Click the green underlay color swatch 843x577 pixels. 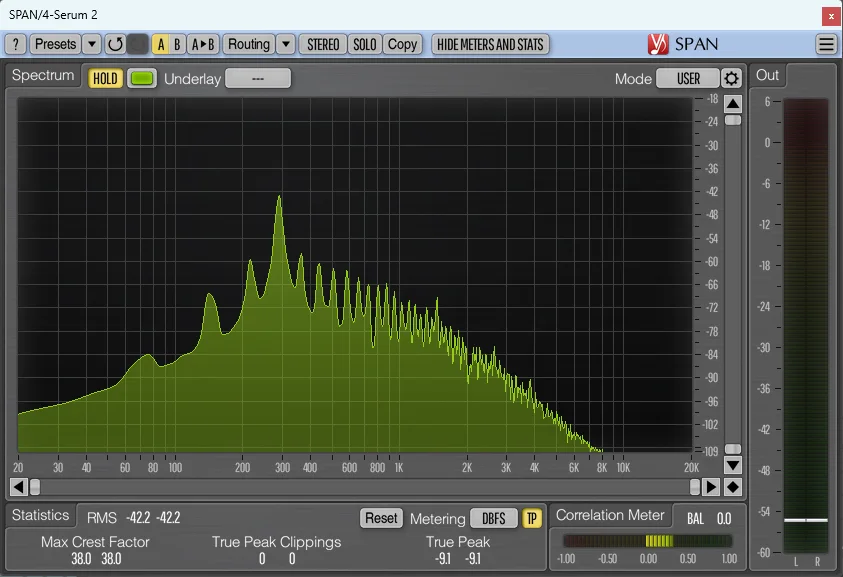click(141, 76)
